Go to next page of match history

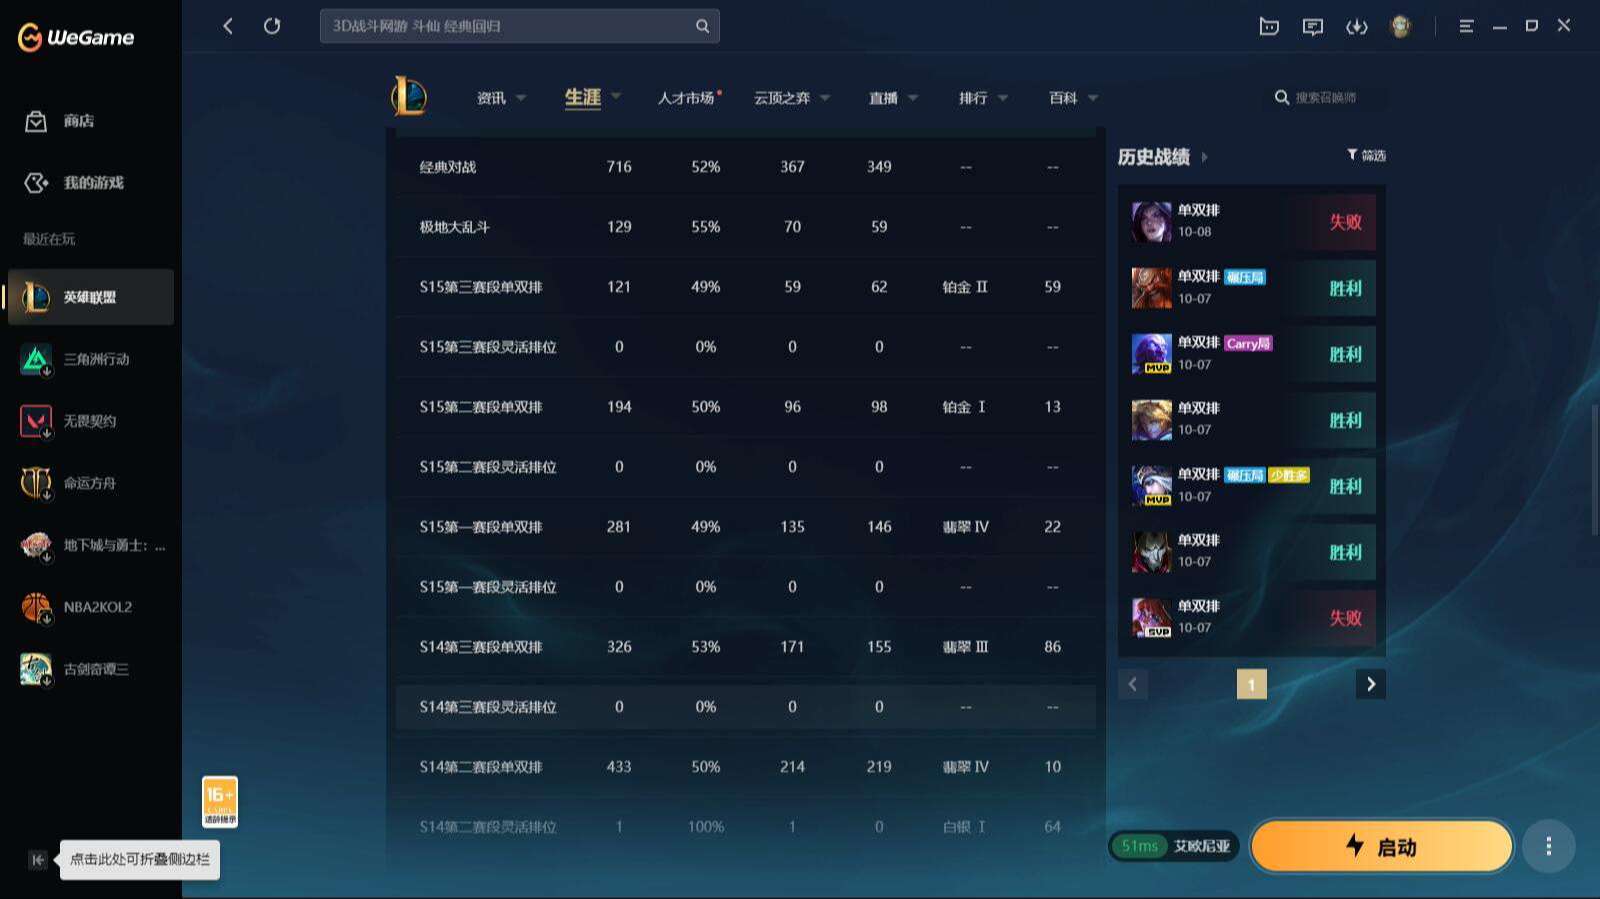point(1370,684)
